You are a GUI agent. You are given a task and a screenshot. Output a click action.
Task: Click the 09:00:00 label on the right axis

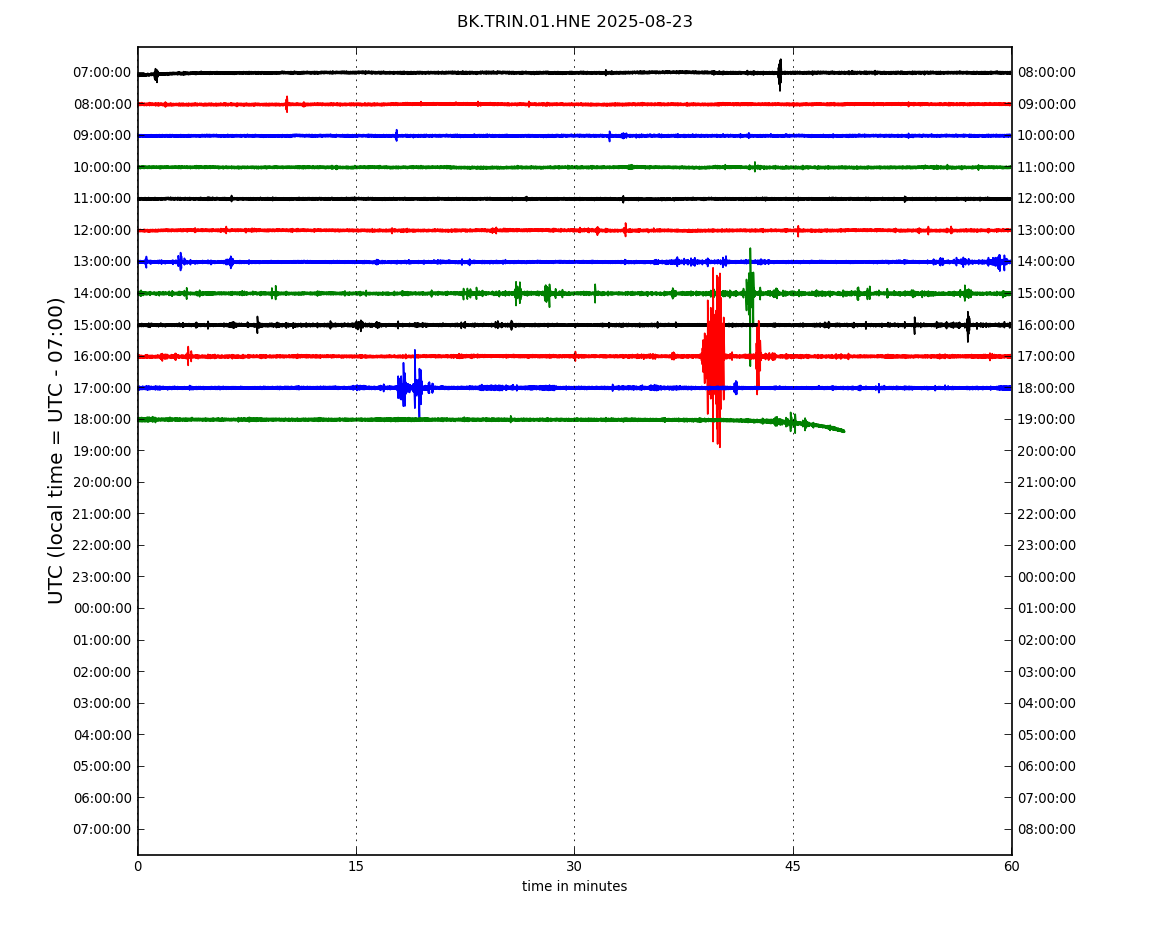coord(1047,104)
